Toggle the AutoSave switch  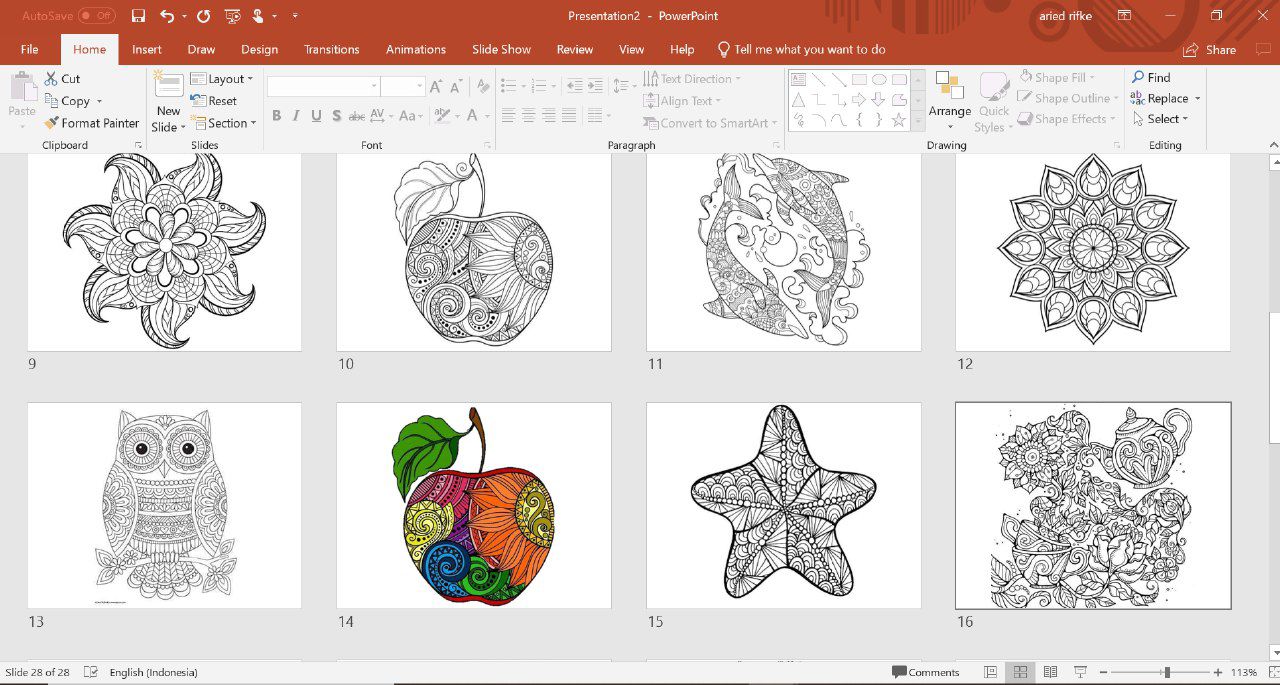97,16
